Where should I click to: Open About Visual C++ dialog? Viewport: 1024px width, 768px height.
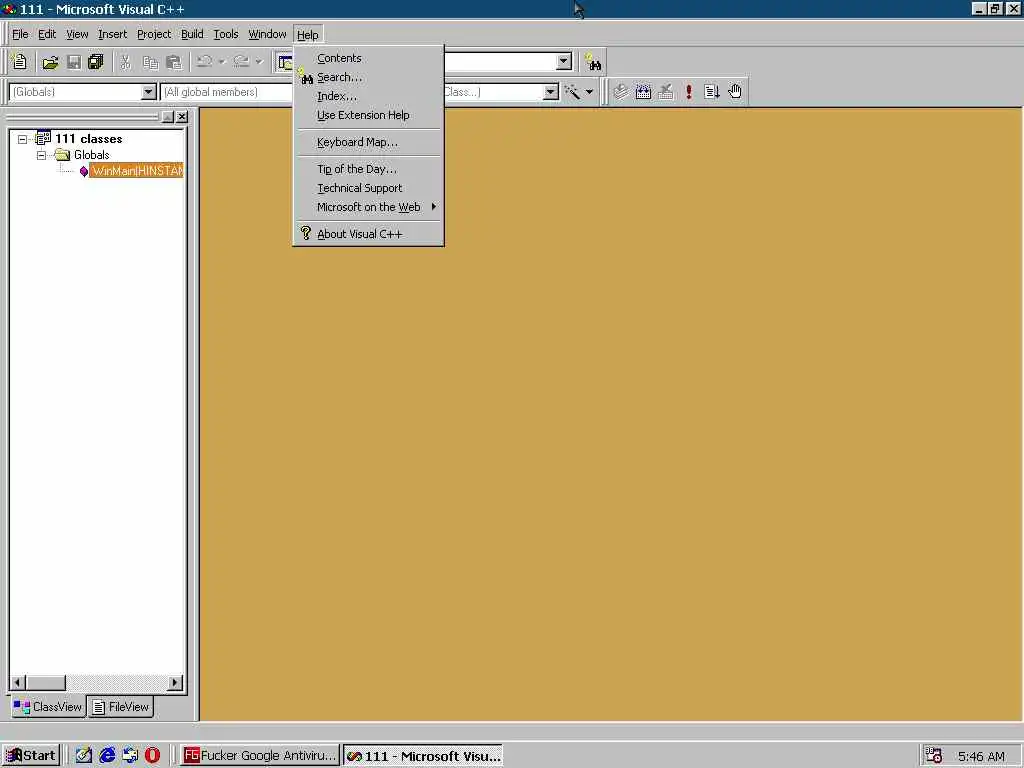click(x=368, y=234)
